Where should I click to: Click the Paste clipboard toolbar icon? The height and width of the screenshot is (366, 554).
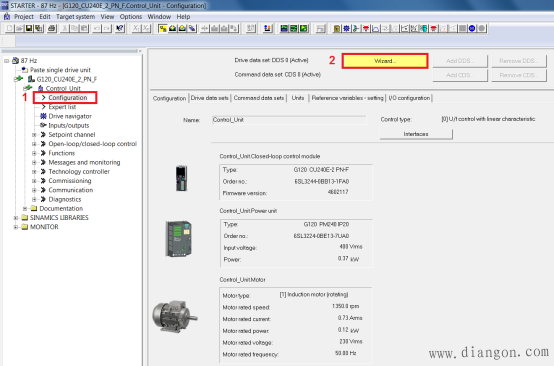click(x=84, y=28)
